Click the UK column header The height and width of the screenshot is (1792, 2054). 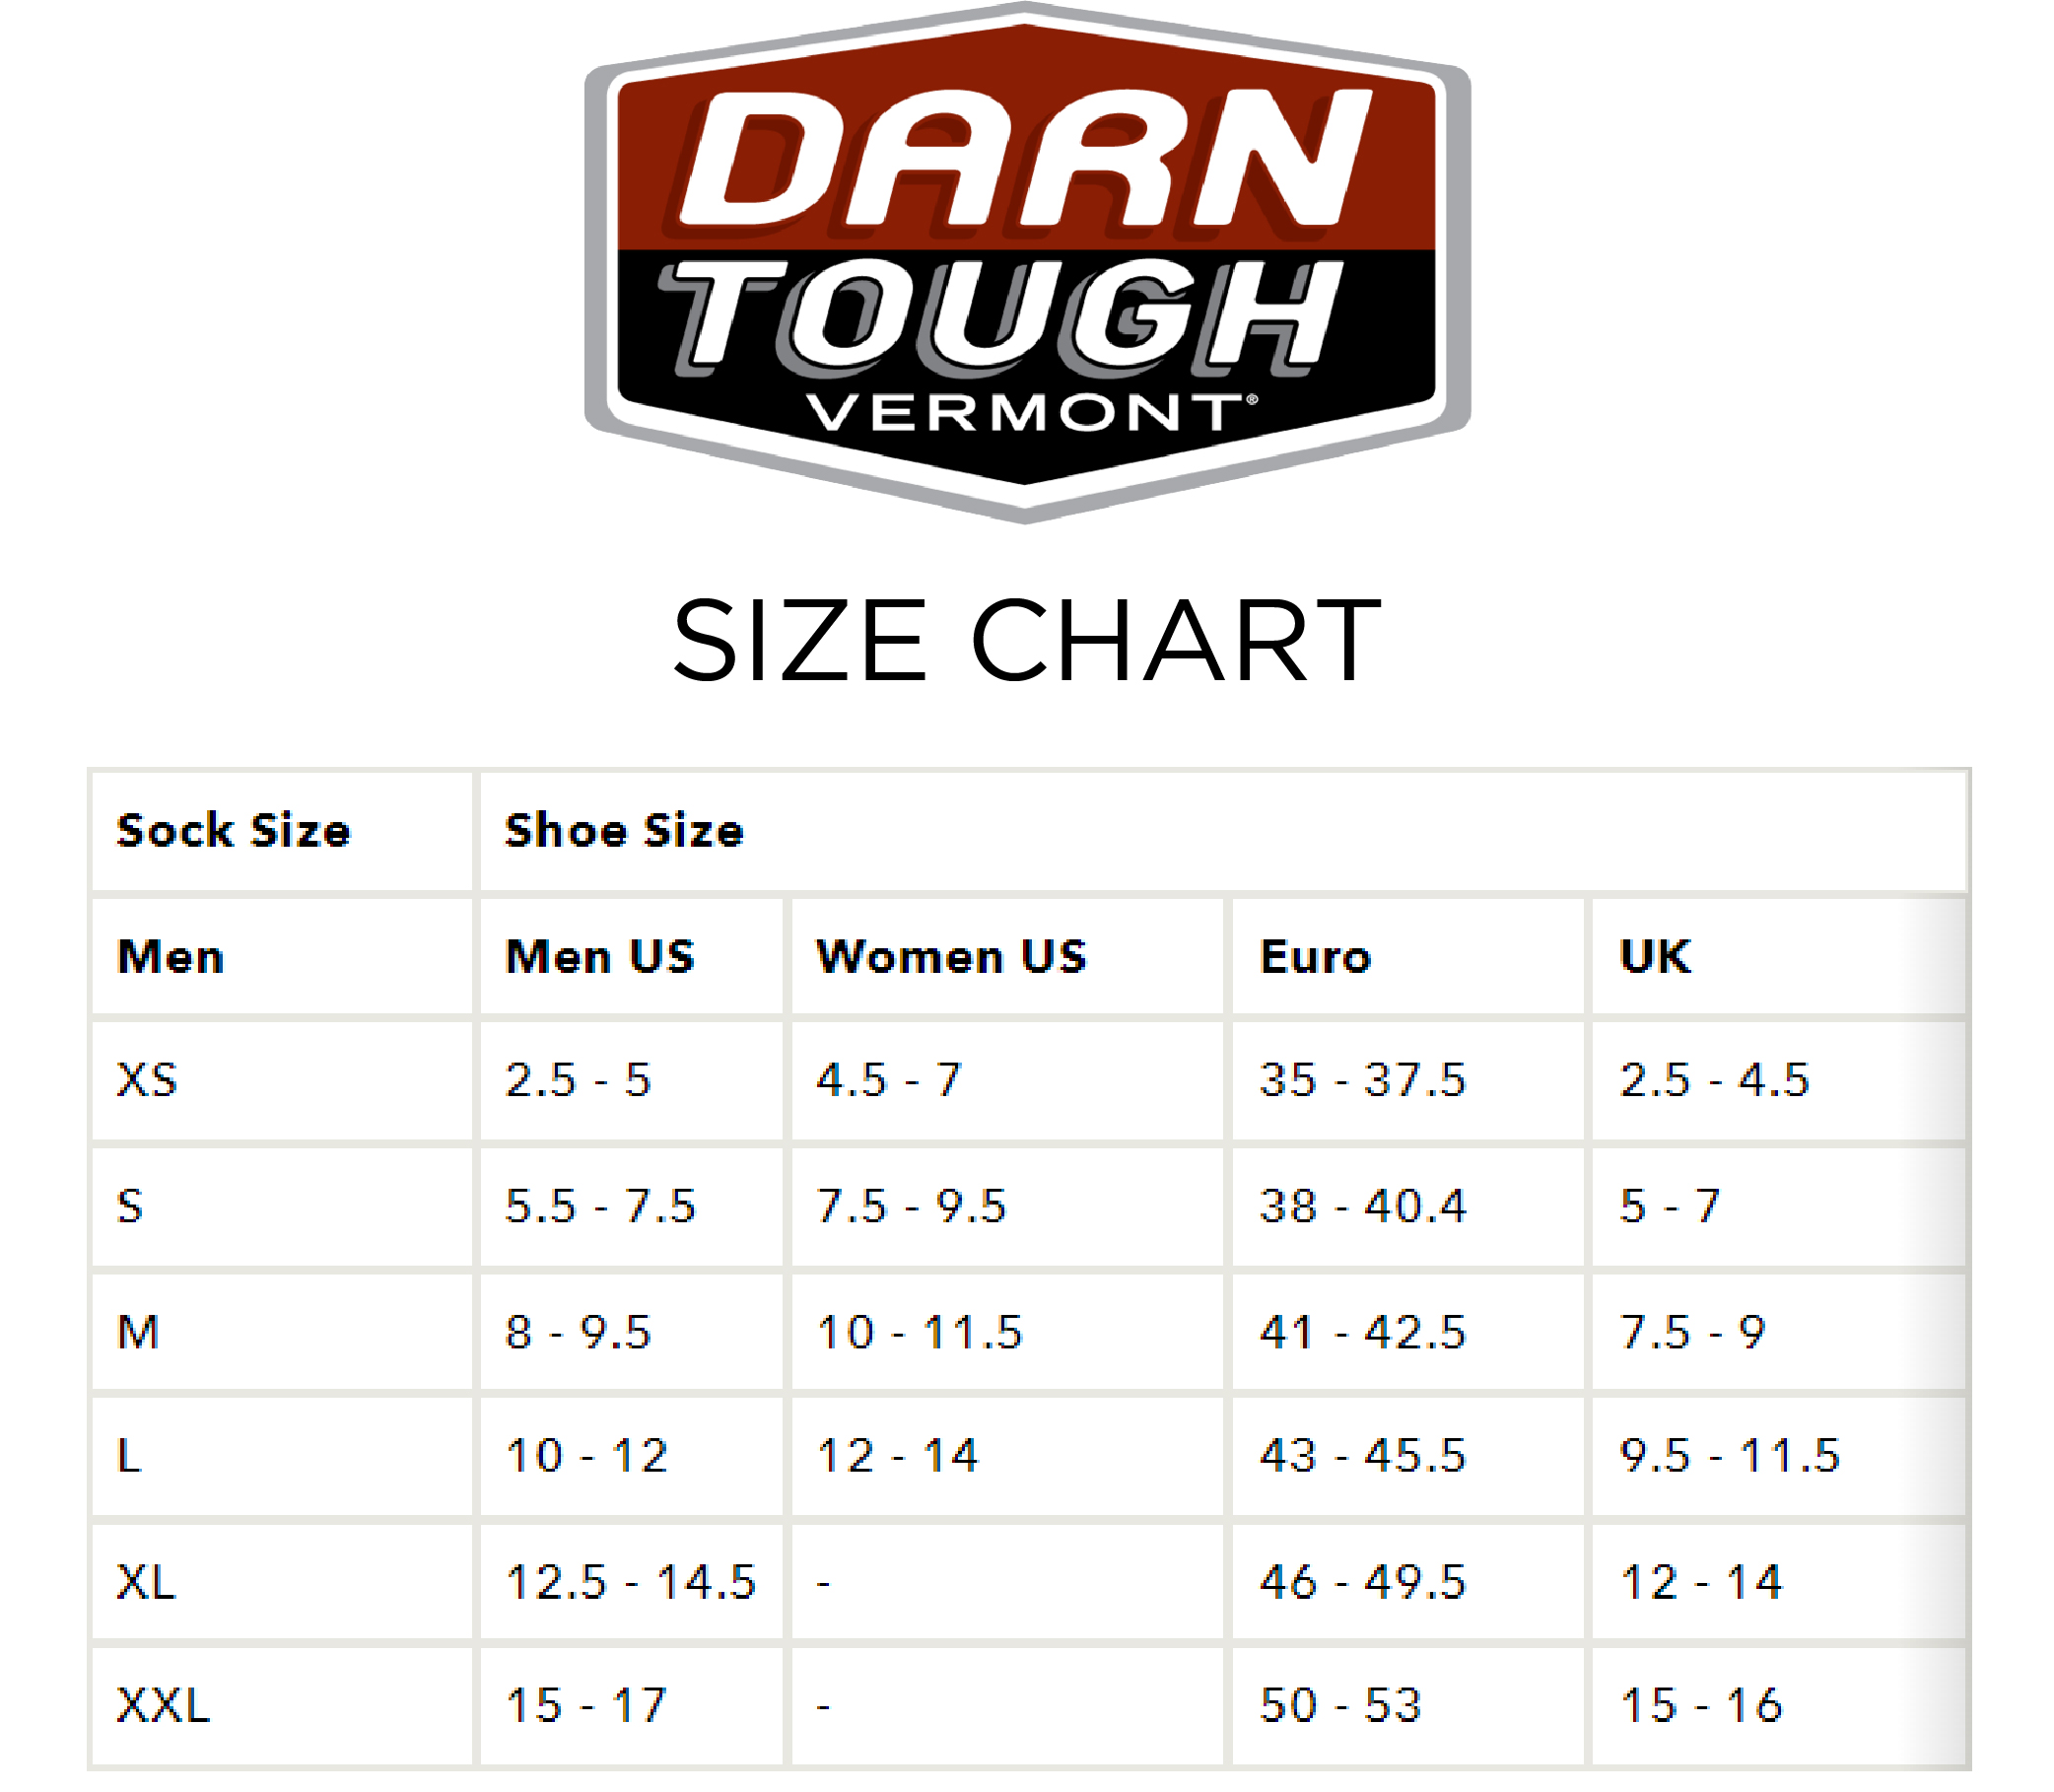pyautogui.click(x=1655, y=957)
